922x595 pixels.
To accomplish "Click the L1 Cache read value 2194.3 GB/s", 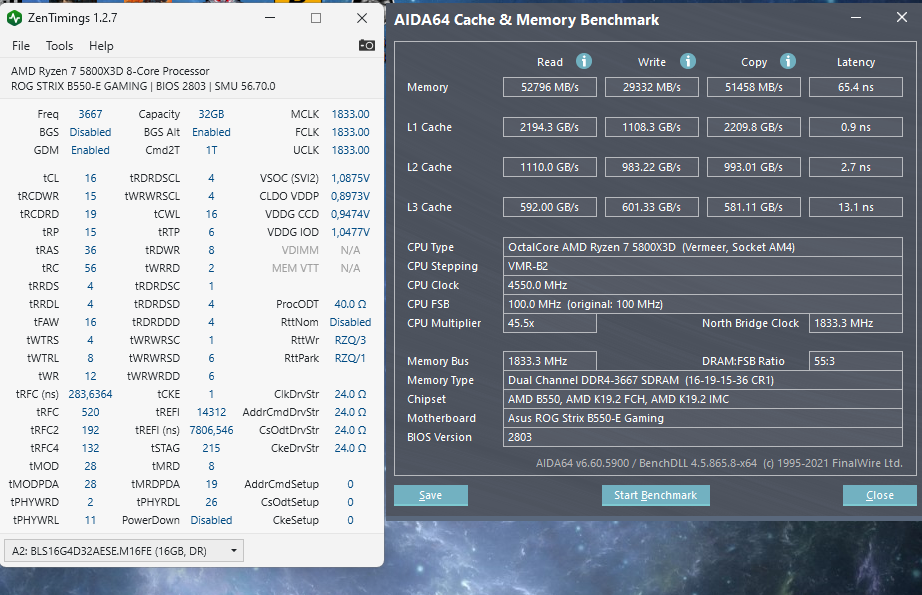I will pos(550,127).
